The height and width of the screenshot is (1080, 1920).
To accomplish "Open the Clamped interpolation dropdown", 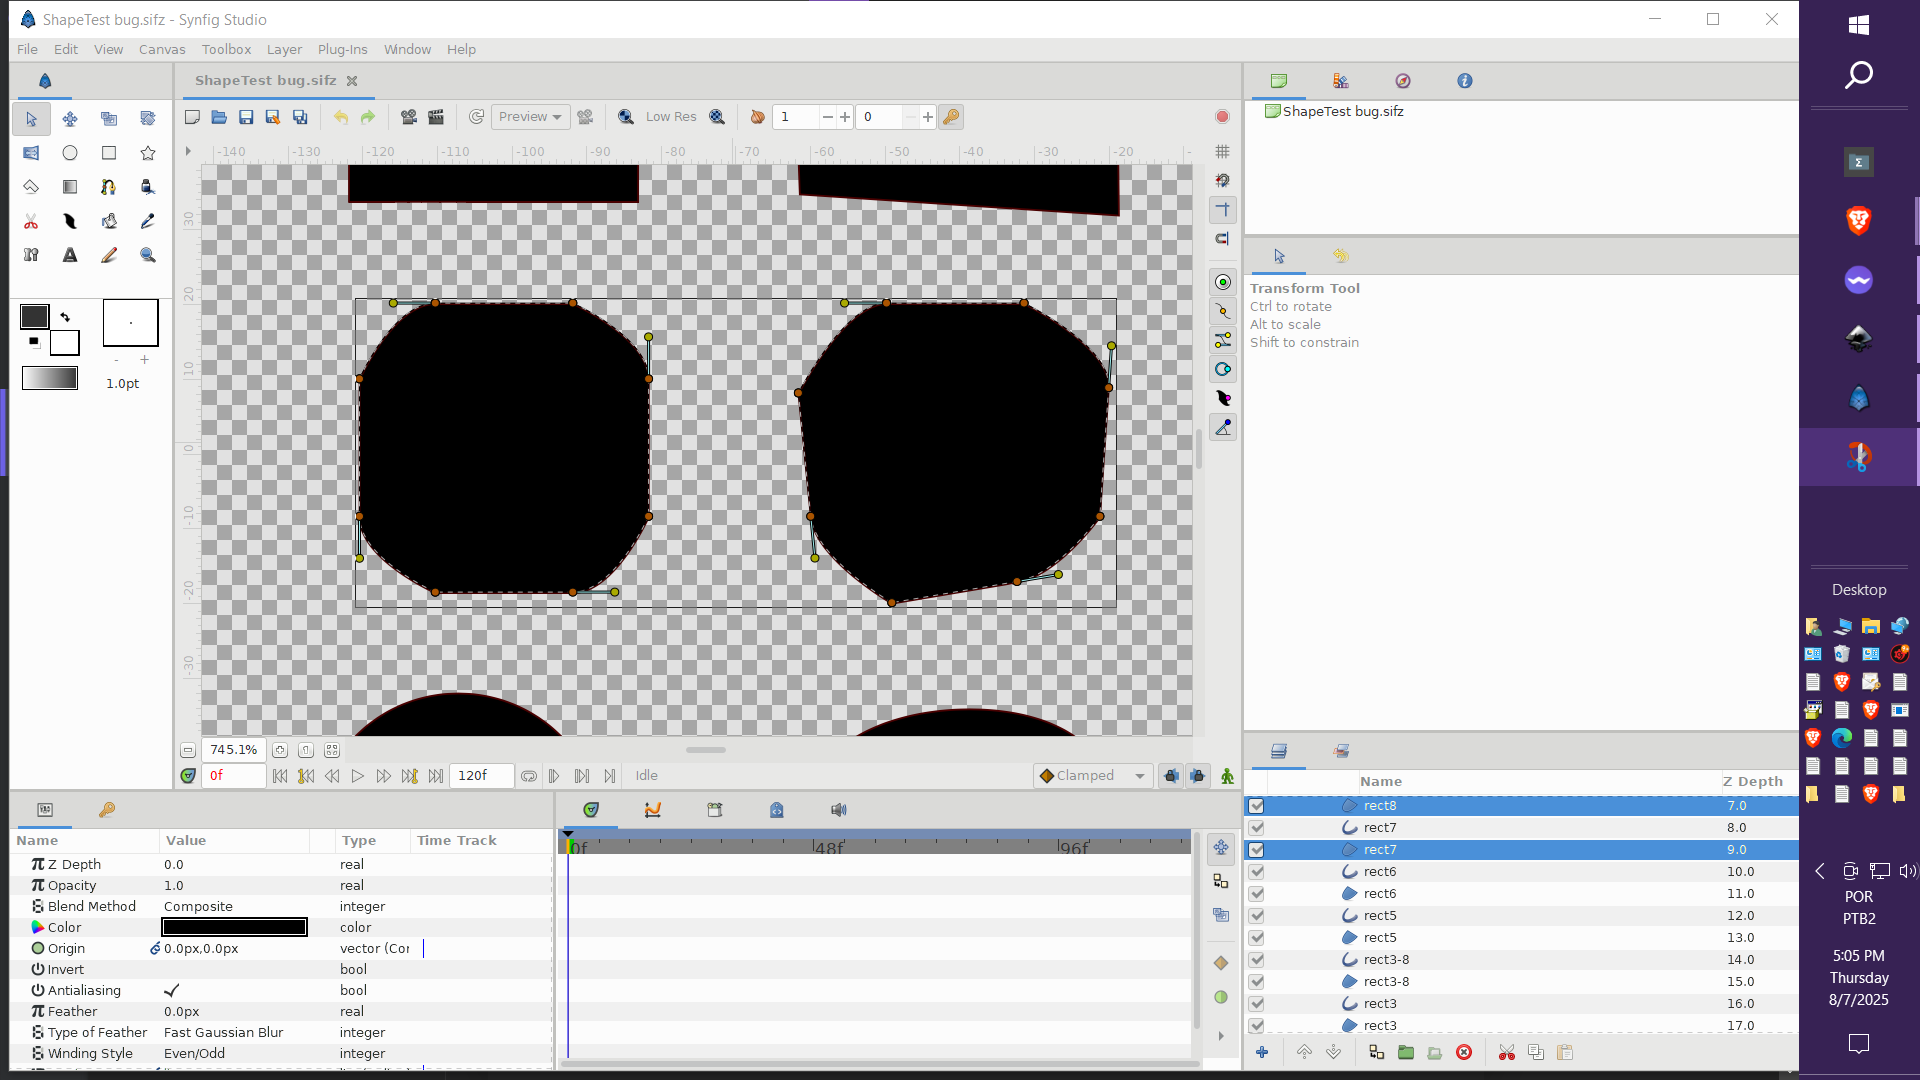I will [x=1092, y=776].
